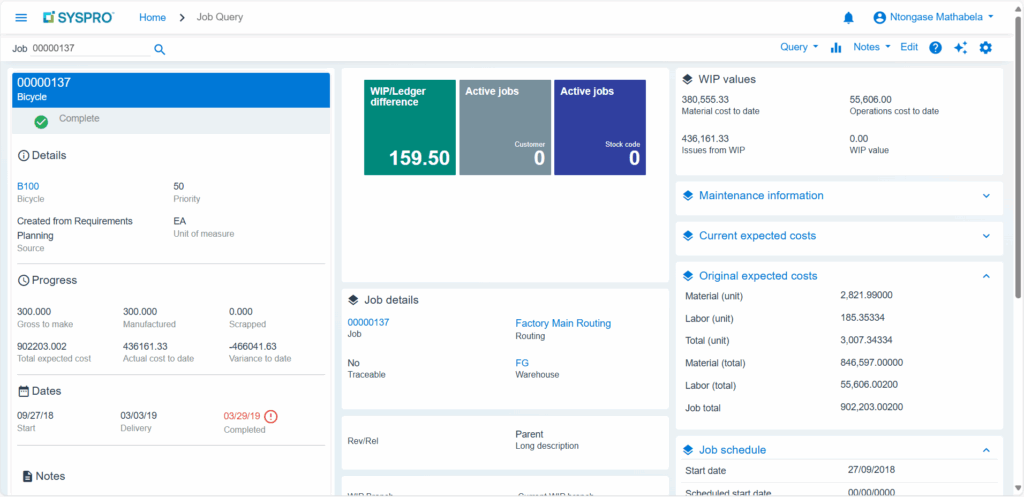The image size is (1024, 497).
Task: Open the B100 stock code link
Action: tap(28, 186)
